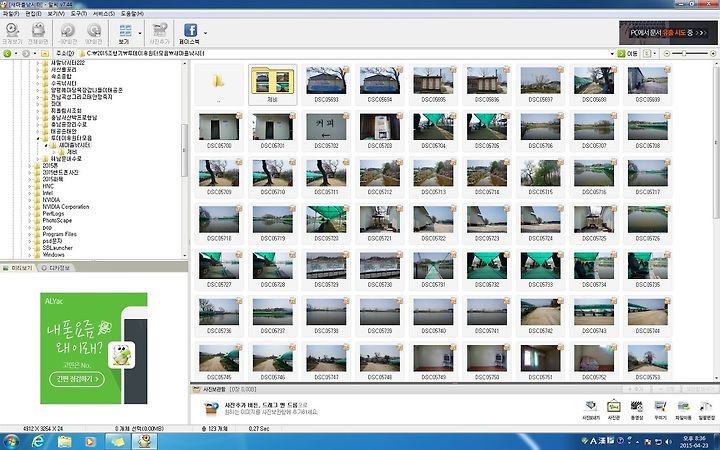
Task: Click the clock in system tray
Action: coord(693,441)
